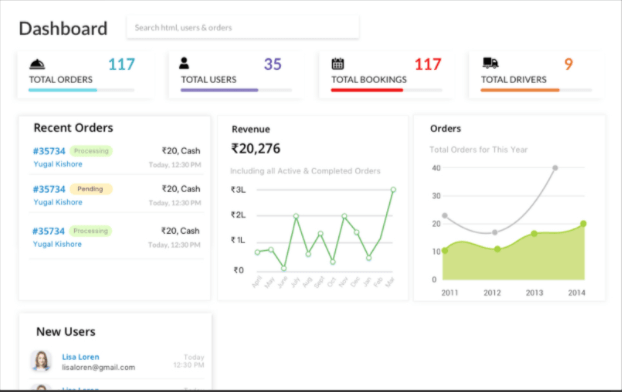Open the first #35734 order marked Processing
The width and height of the screenshot is (622, 392).
click(x=49, y=151)
